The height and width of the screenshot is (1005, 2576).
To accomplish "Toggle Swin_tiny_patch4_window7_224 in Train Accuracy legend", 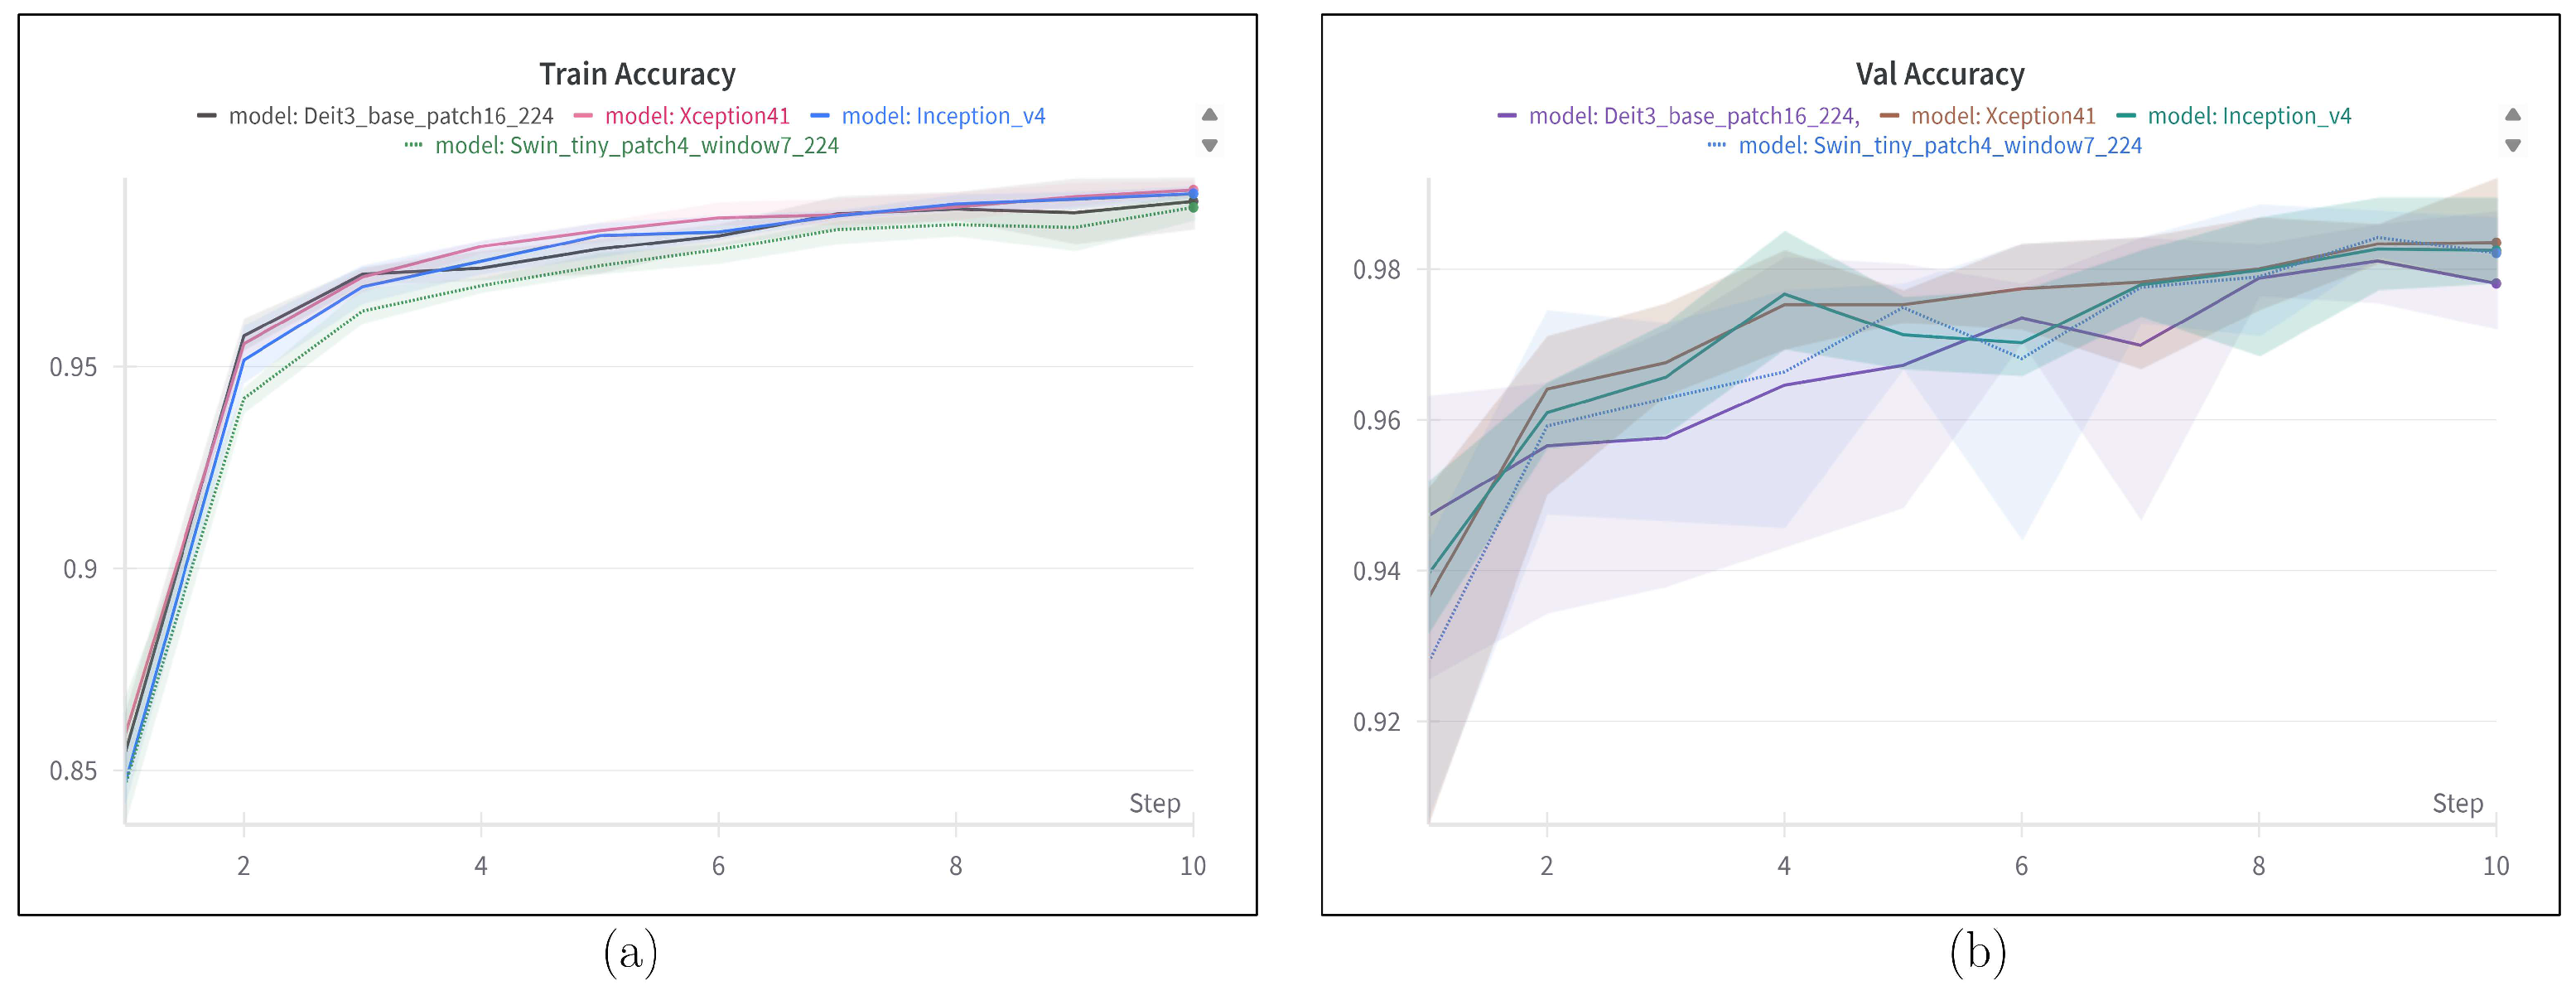I will pyautogui.click(x=636, y=146).
